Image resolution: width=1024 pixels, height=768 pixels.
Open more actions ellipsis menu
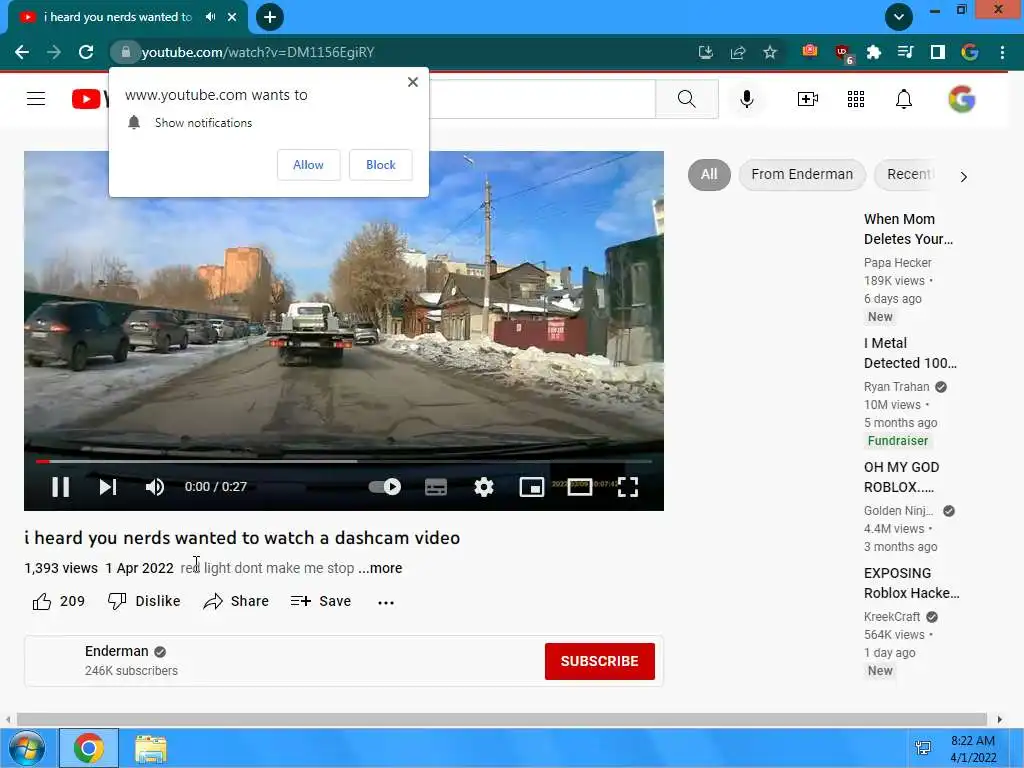point(386,602)
